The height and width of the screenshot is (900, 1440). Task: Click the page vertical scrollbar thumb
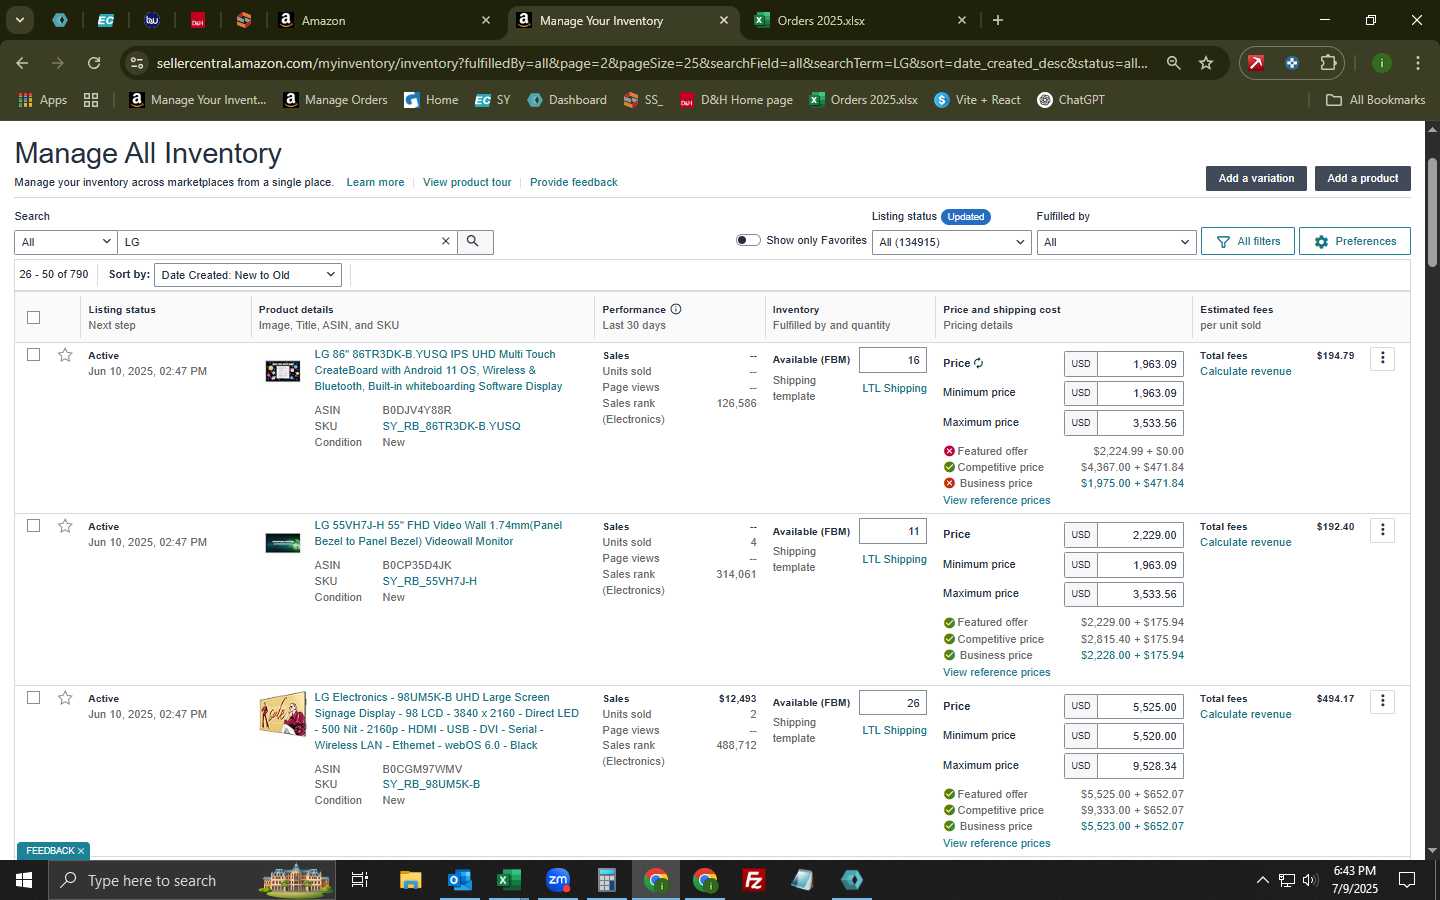(x=1432, y=211)
